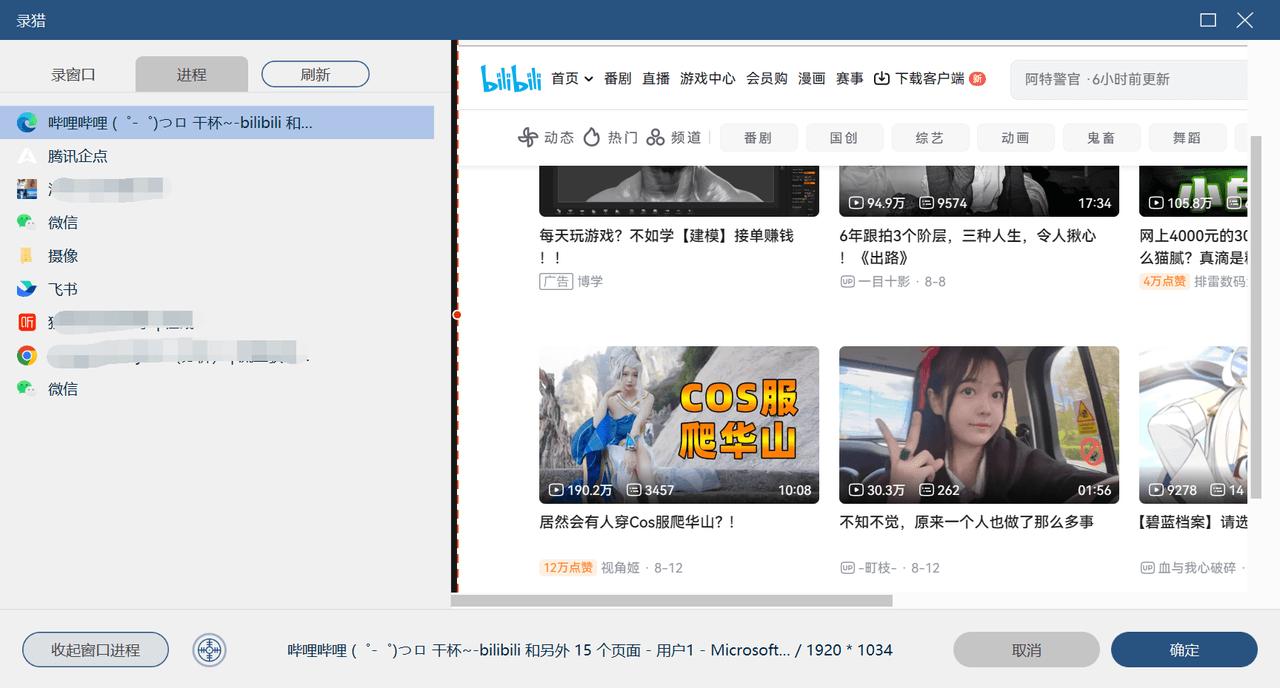Viewport: 1280px width, 688px height.
Task: Click uploader 视角姬
Action: coord(620,567)
